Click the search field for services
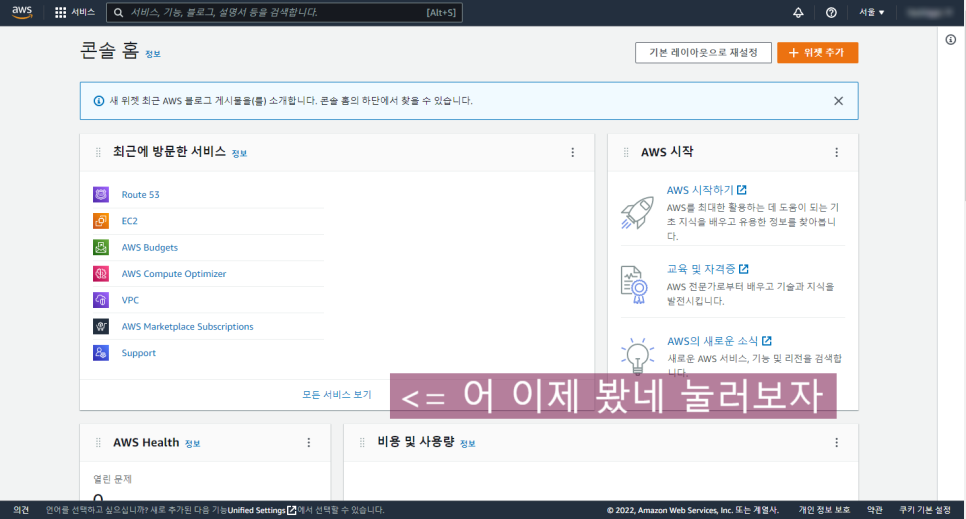 coord(284,12)
